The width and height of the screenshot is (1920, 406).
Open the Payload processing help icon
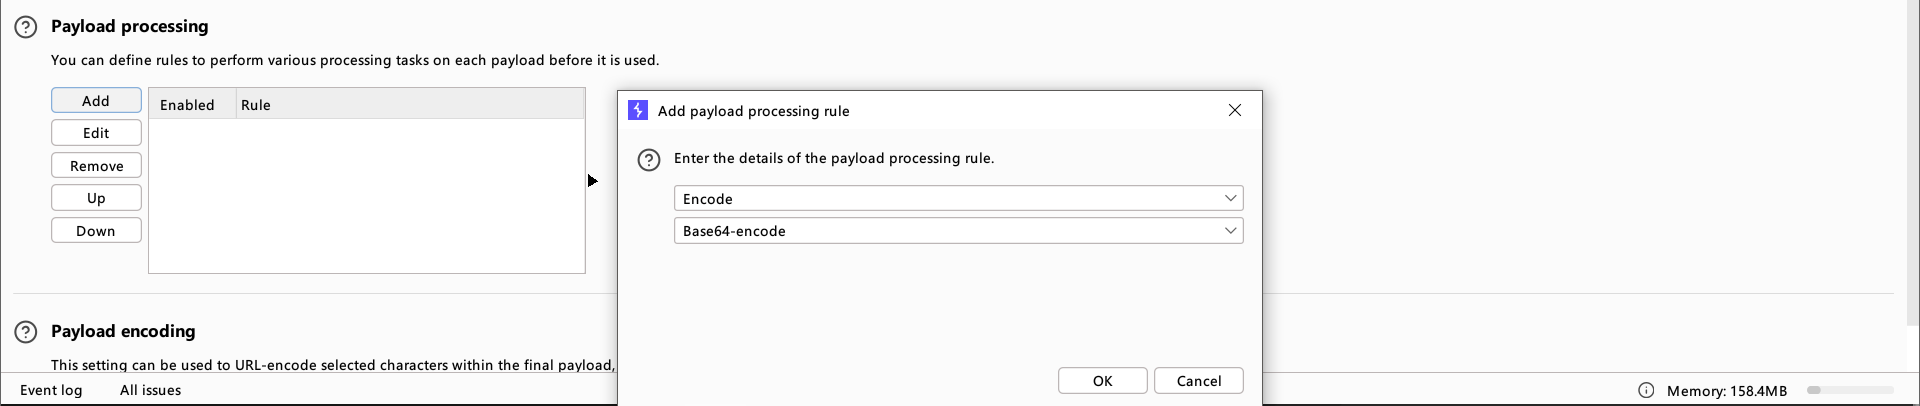[26, 27]
